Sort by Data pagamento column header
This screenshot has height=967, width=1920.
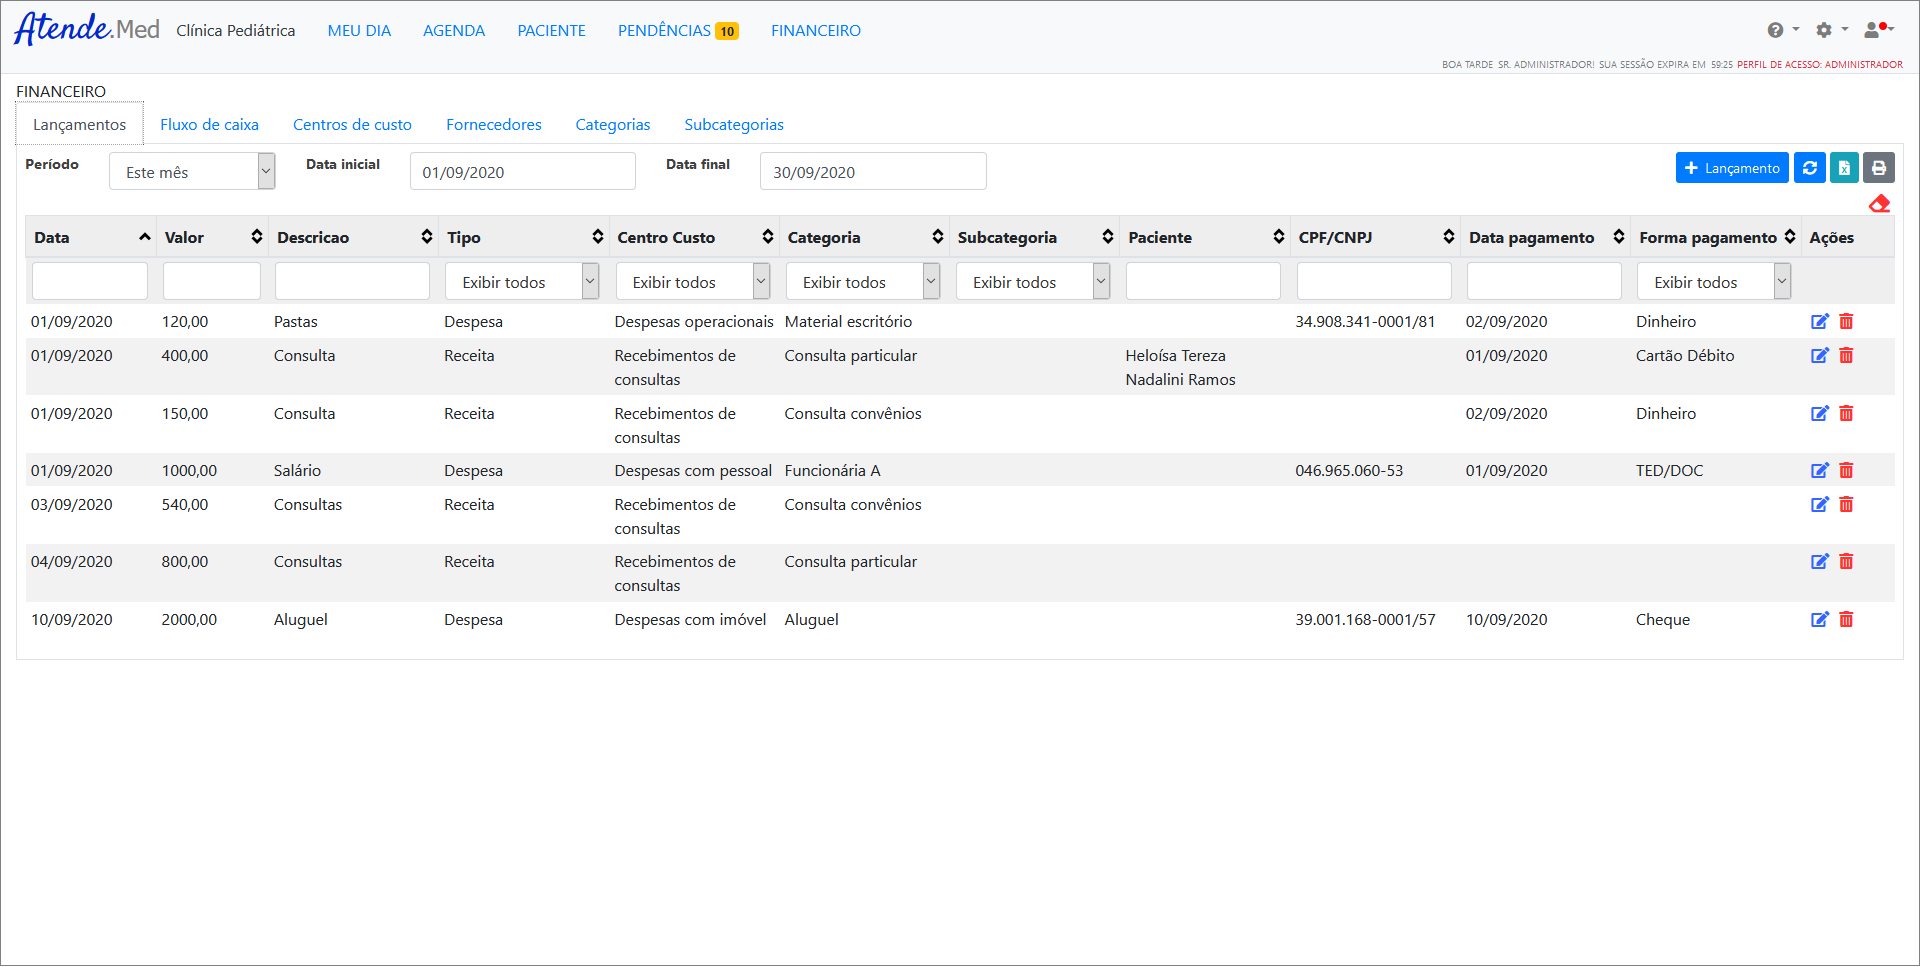1546,237
